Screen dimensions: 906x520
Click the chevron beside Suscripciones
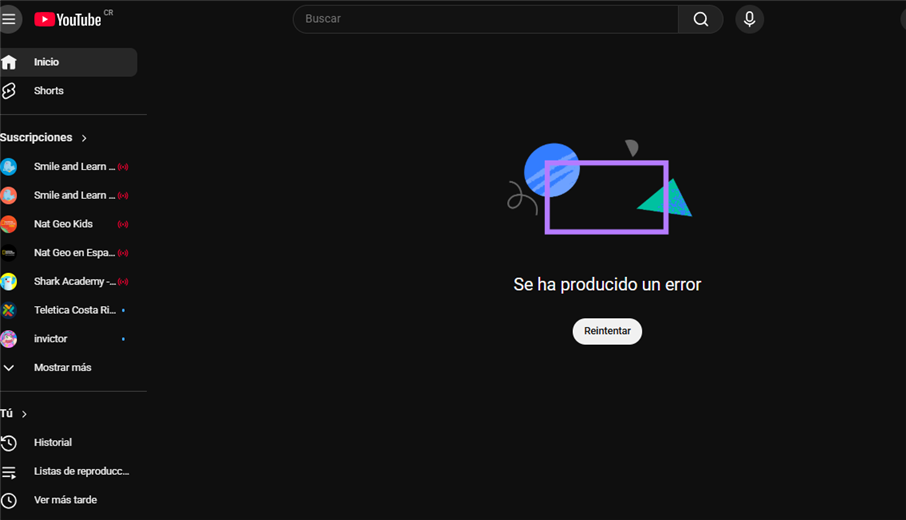point(84,138)
